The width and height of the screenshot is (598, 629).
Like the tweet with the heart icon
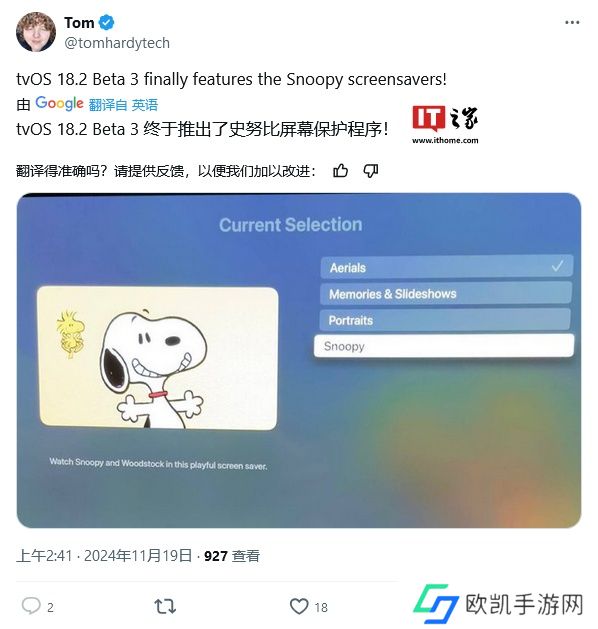299,606
